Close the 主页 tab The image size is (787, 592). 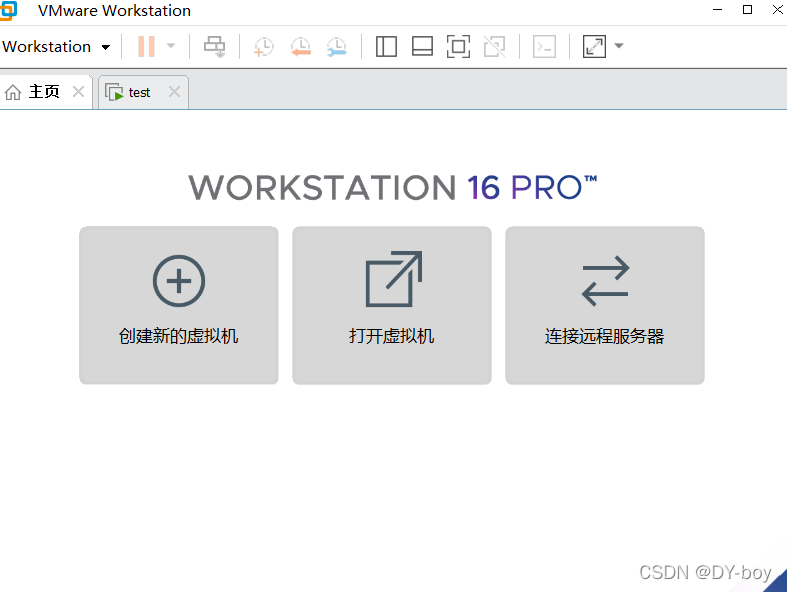(x=78, y=91)
